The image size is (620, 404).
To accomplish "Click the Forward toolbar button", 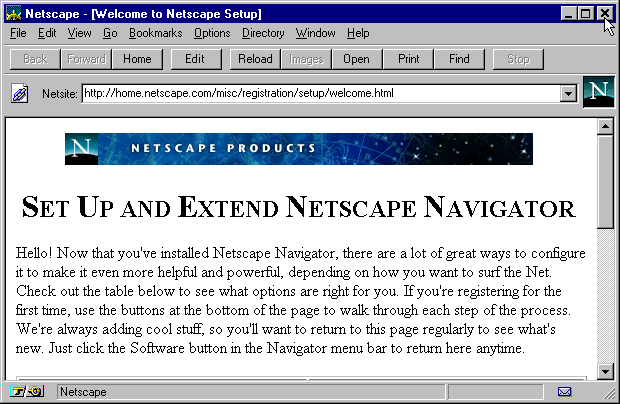I will [86, 59].
